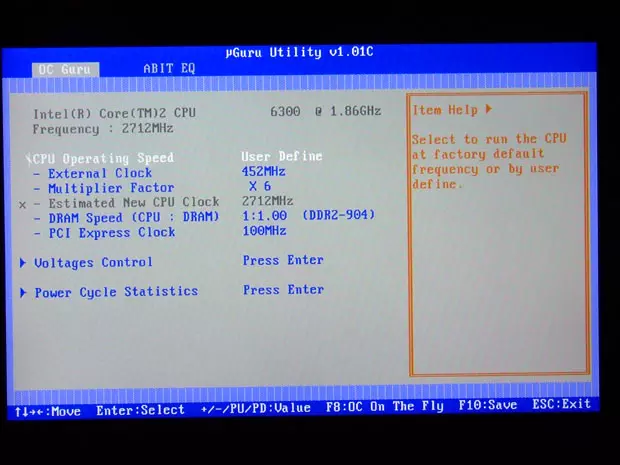Click the Frequency : 2712MHz readout
620x465 pixels.
coord(103,129)
